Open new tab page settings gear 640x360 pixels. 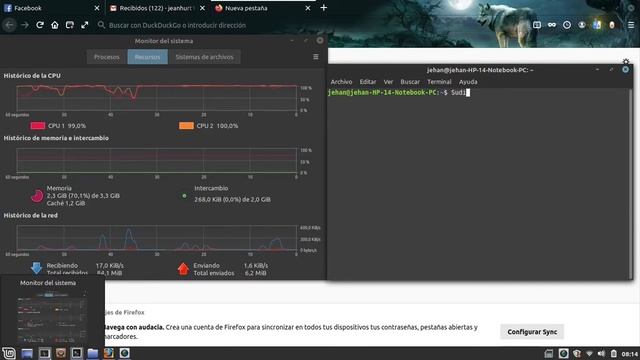(x=626, y=61)
